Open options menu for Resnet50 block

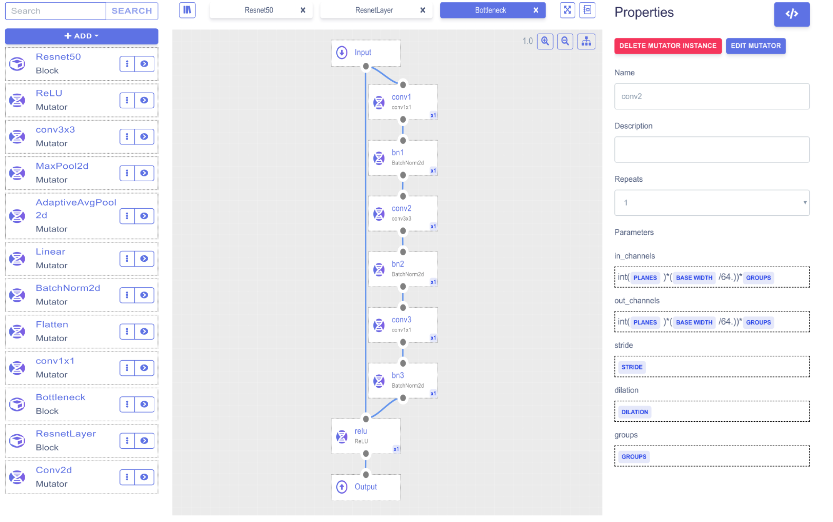[x=127, y=64]
